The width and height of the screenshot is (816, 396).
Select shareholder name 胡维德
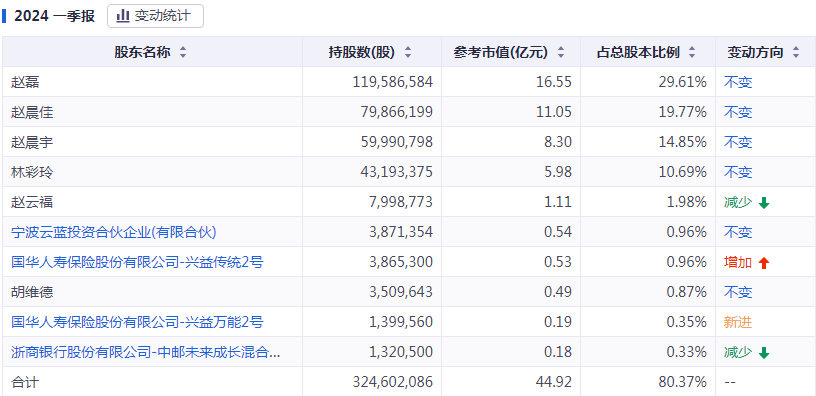click(32, 292)
